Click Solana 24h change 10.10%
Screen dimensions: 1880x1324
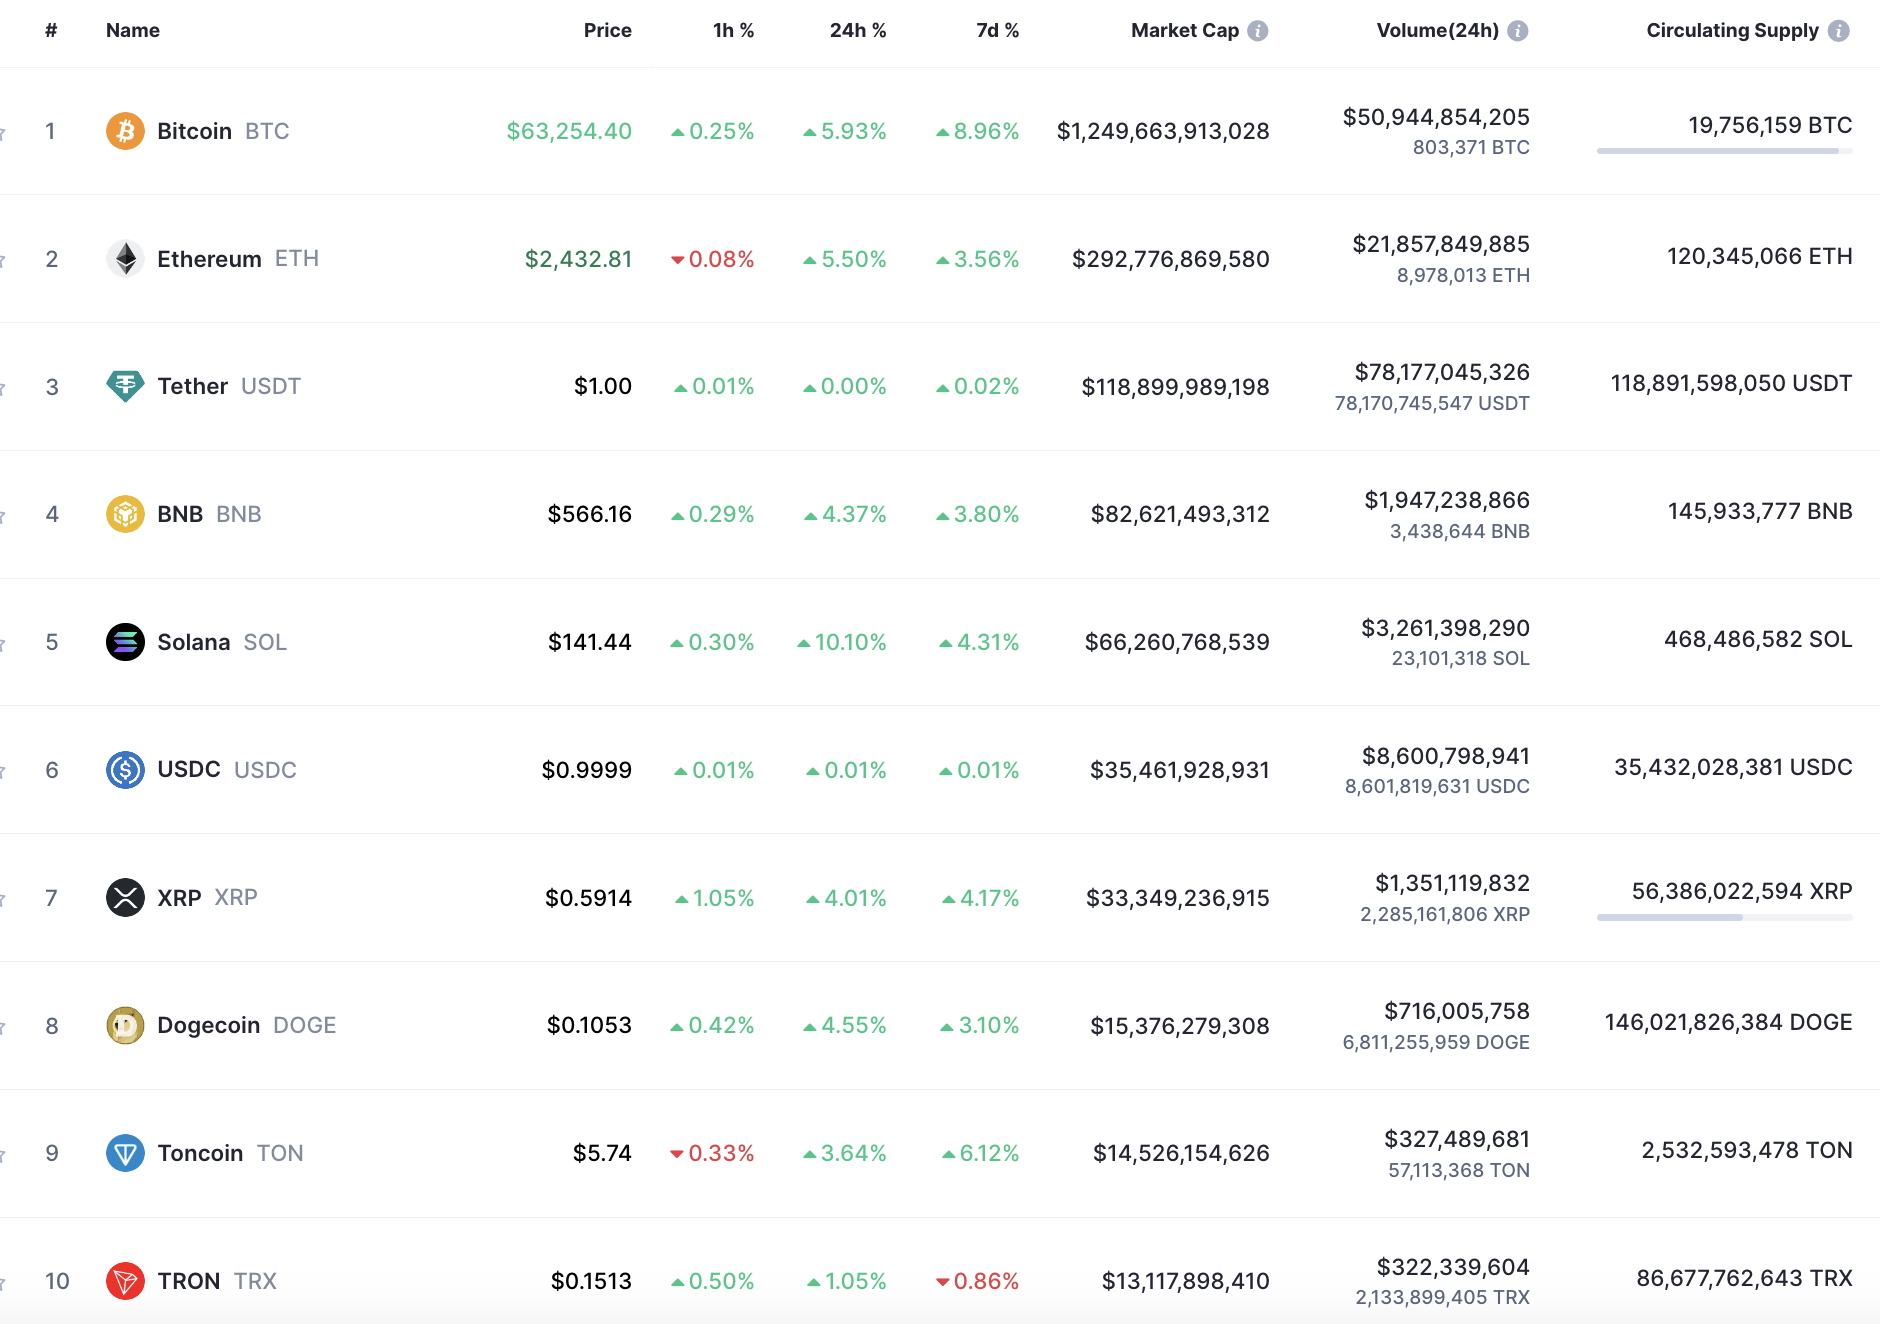pyautogui.click(x=842, y=642)
